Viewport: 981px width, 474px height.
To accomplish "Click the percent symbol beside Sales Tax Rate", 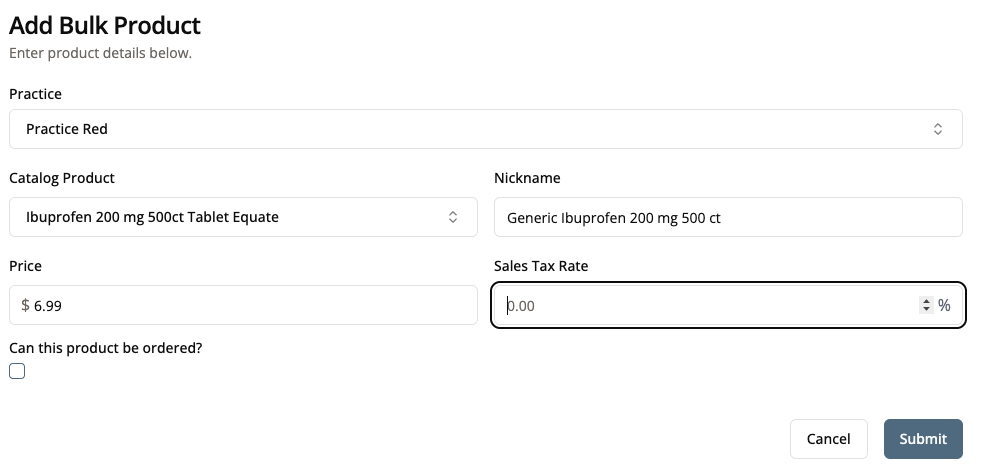I will coord(944,306).
